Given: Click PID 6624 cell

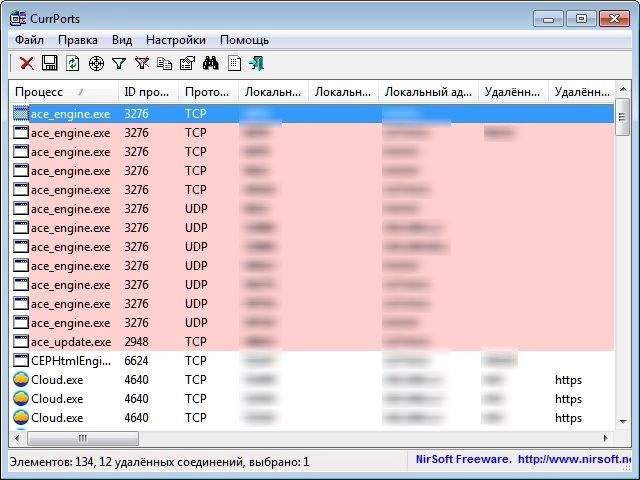Looking at the screenshot, I should click(136, 360).
